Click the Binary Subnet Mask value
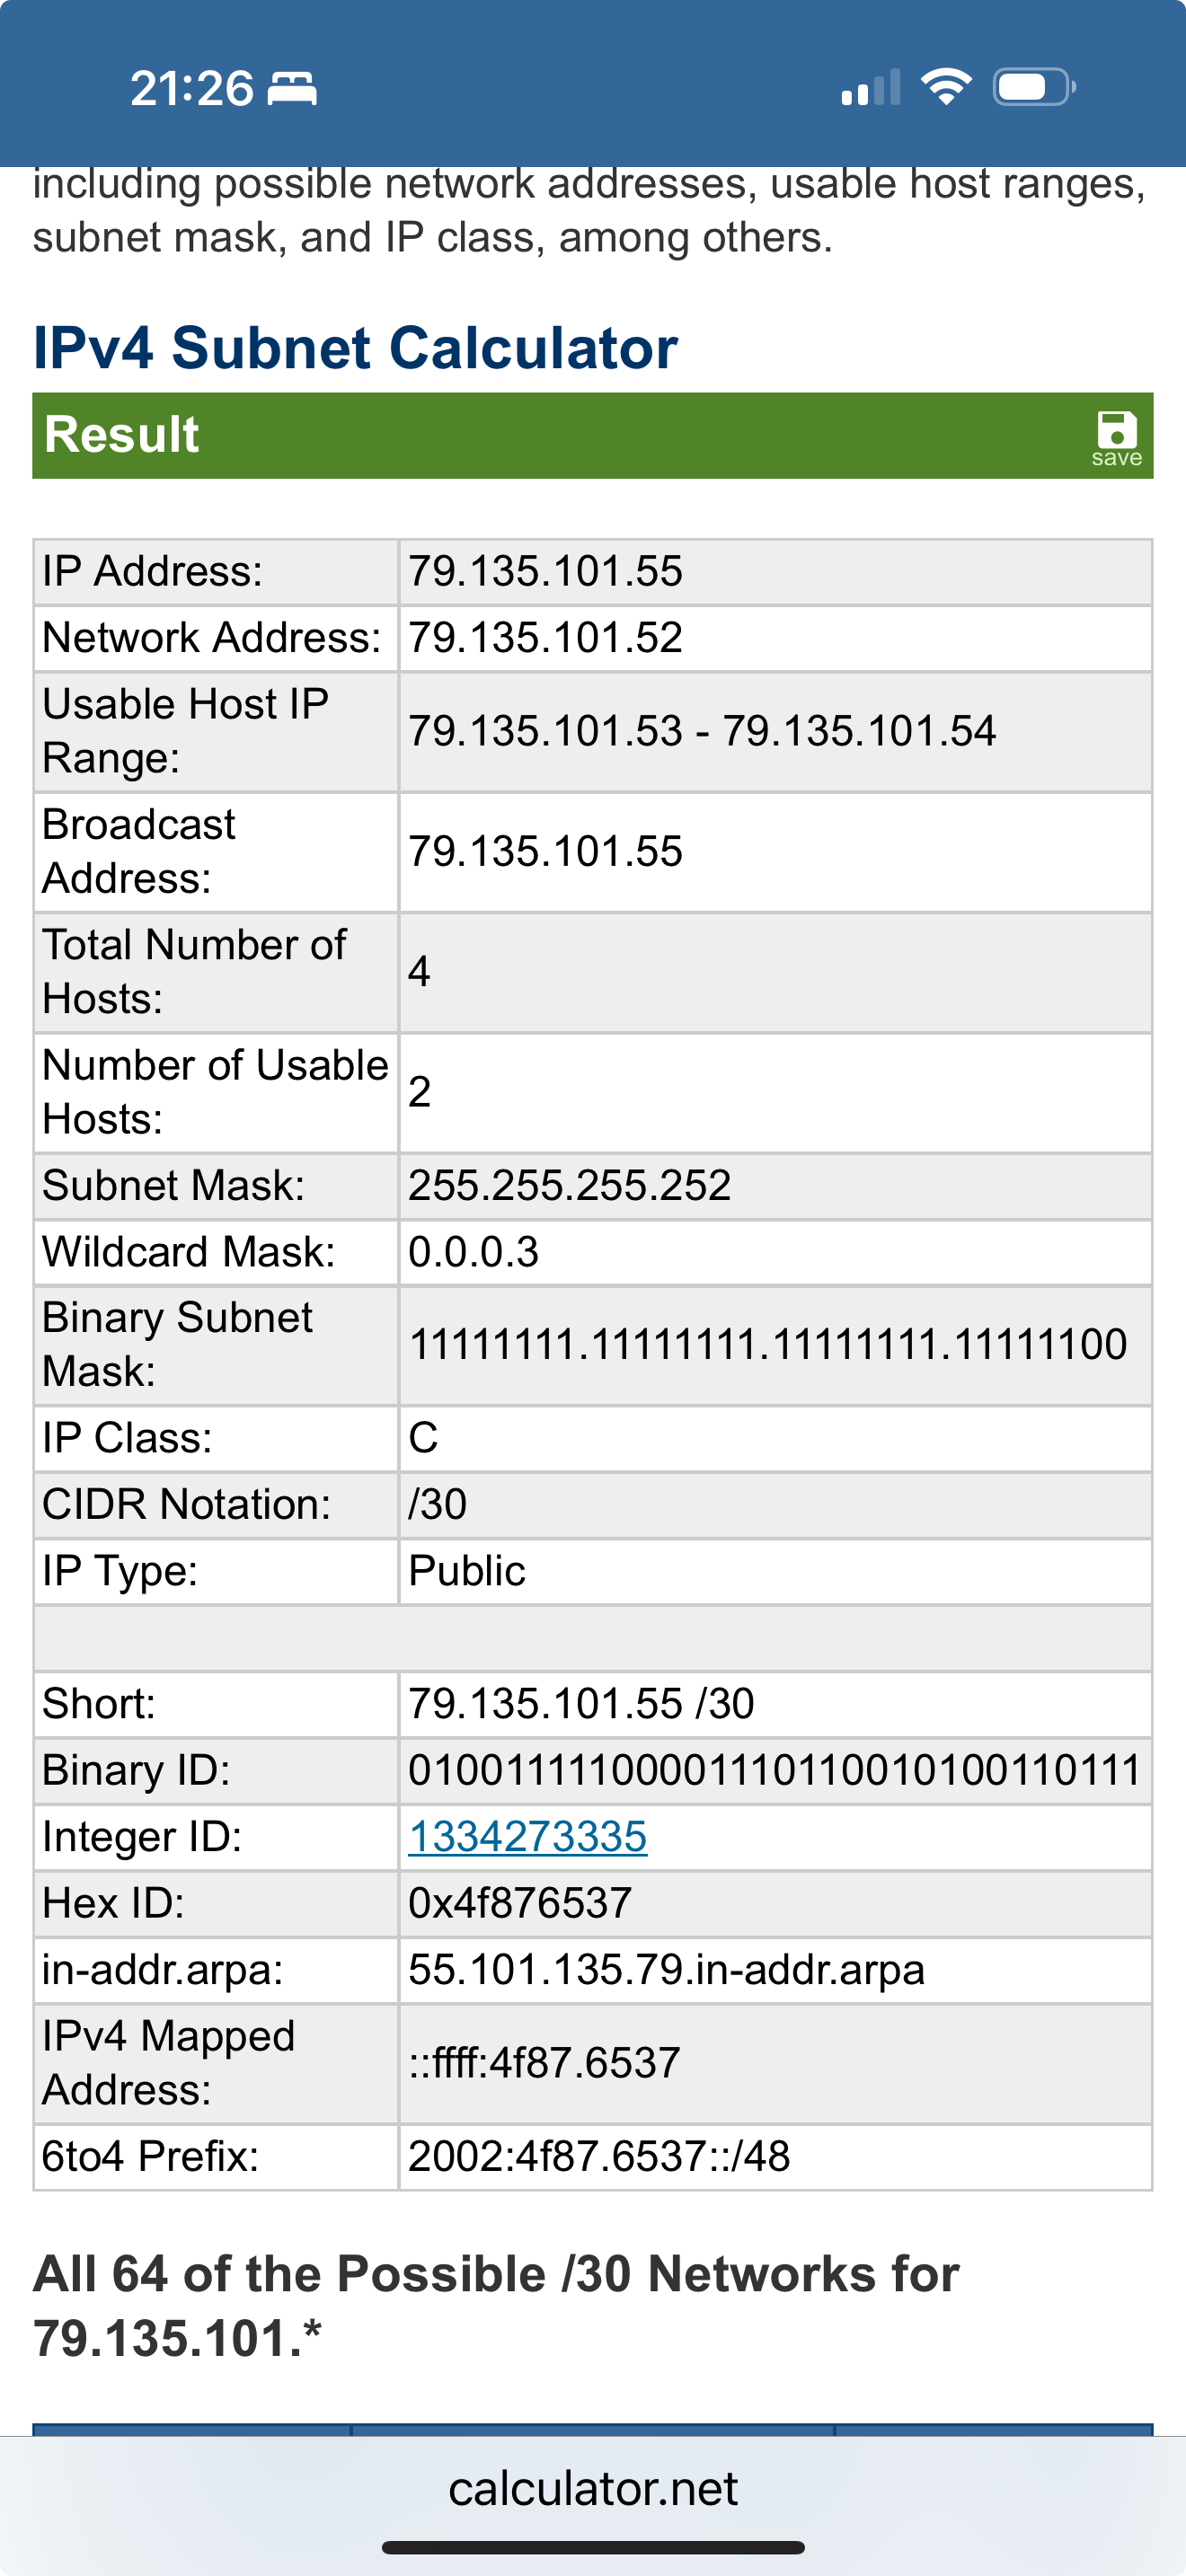The image size is (1186, 2576). 767,1345
